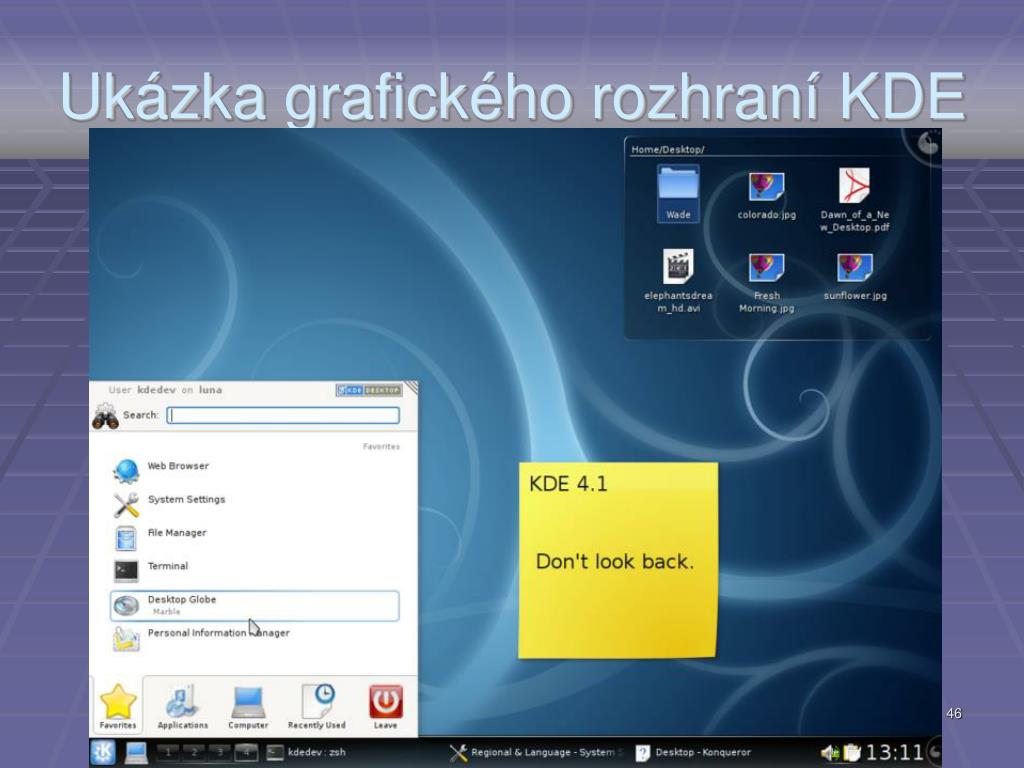The width and height of the screenshot is (1024, 768).
Task: Switch to virtual desktop 4 in pager
Action: pyautogui.click(x=246, y=752)
